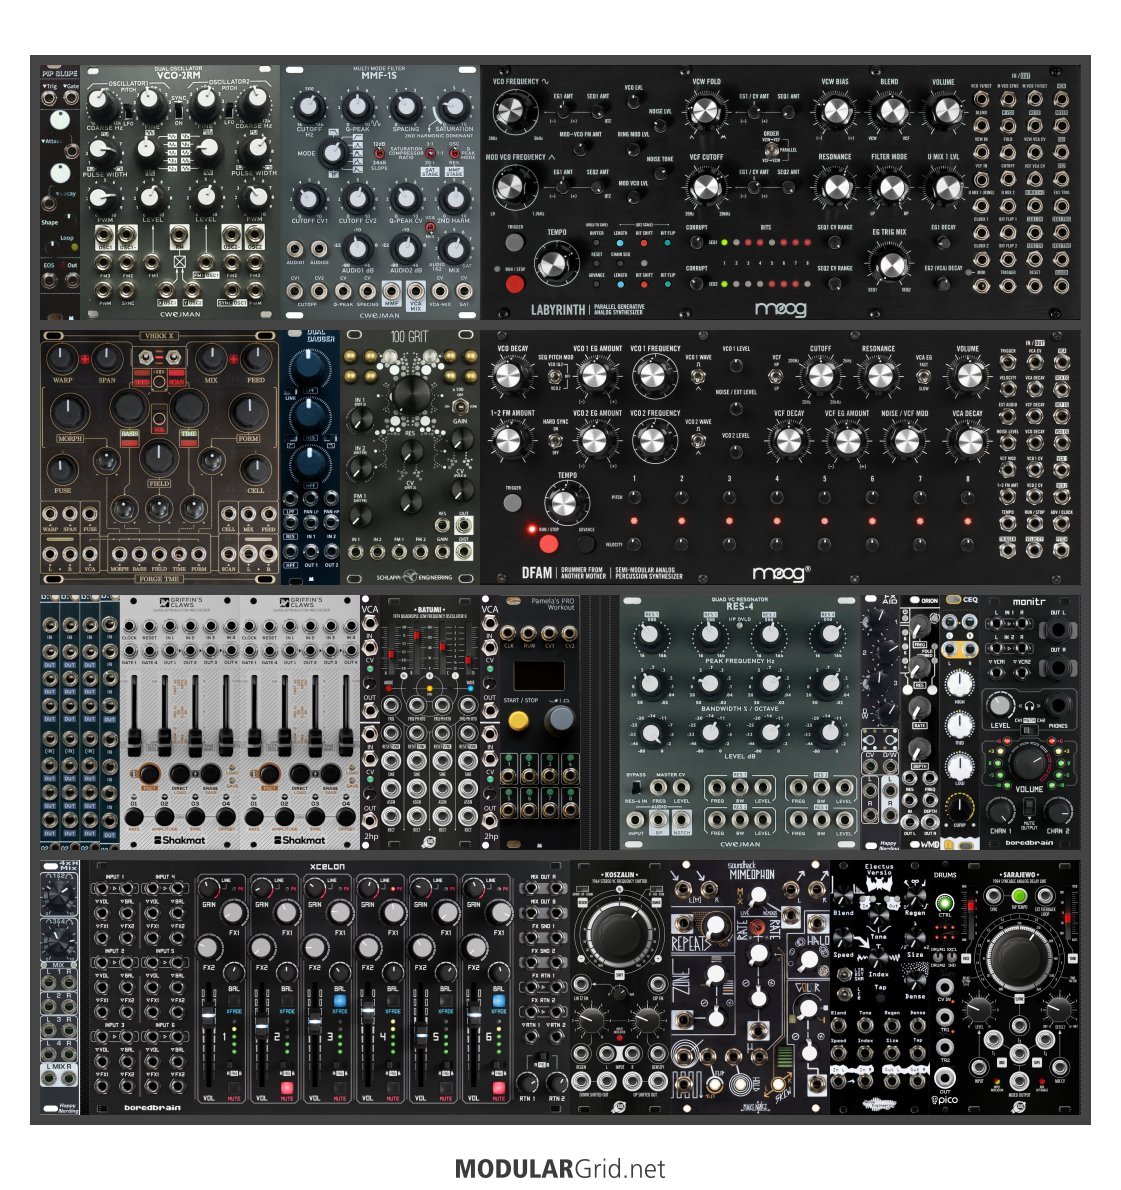Click the VCO DECAY knob on DFAM

coord(509,376)
